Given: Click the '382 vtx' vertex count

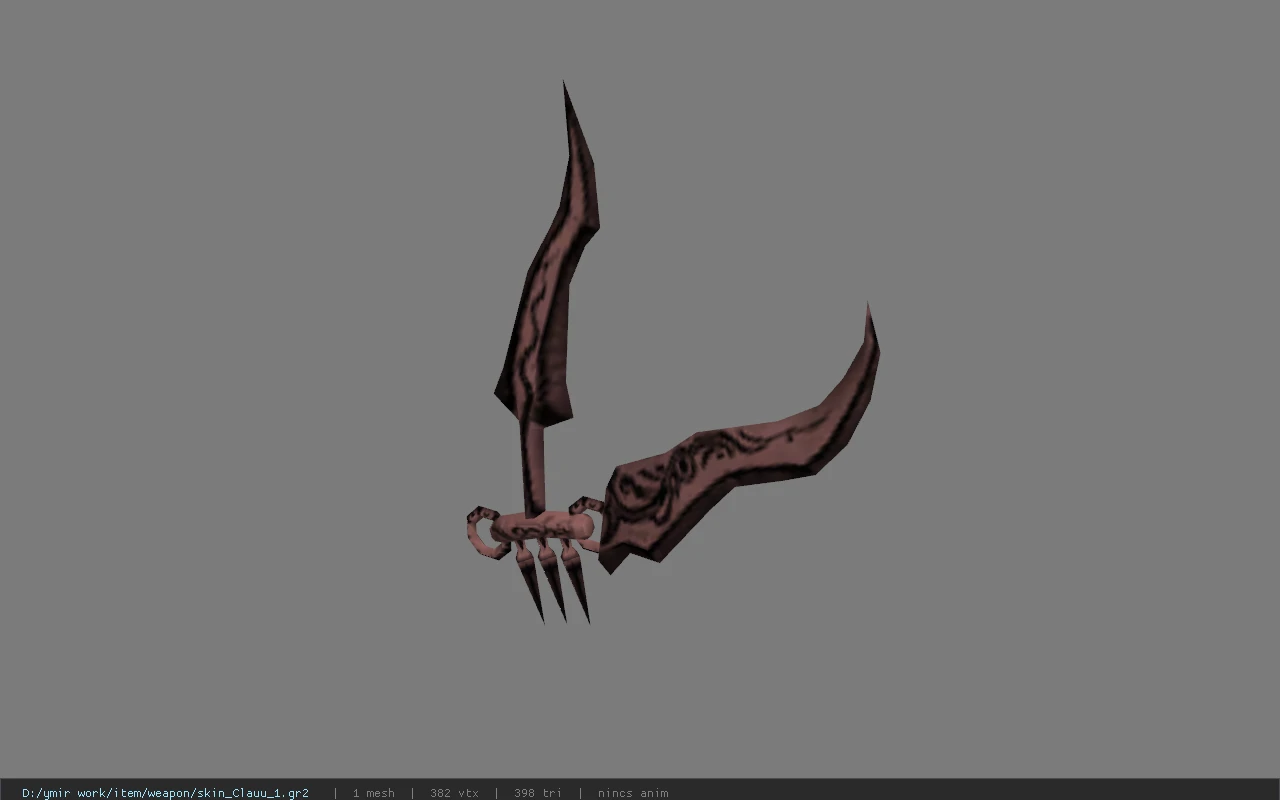Looking at the screenshot, I should (454, 793).
